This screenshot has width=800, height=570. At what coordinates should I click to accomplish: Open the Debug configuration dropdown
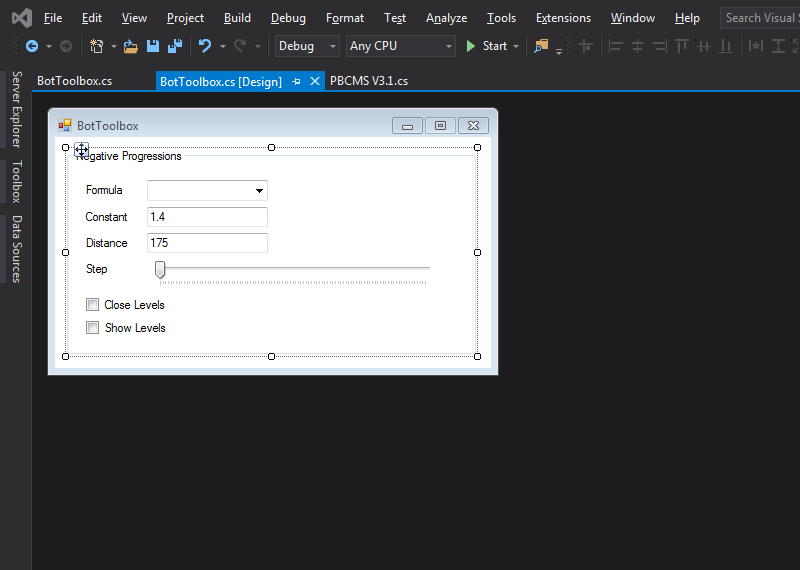(x=307, y=46)
